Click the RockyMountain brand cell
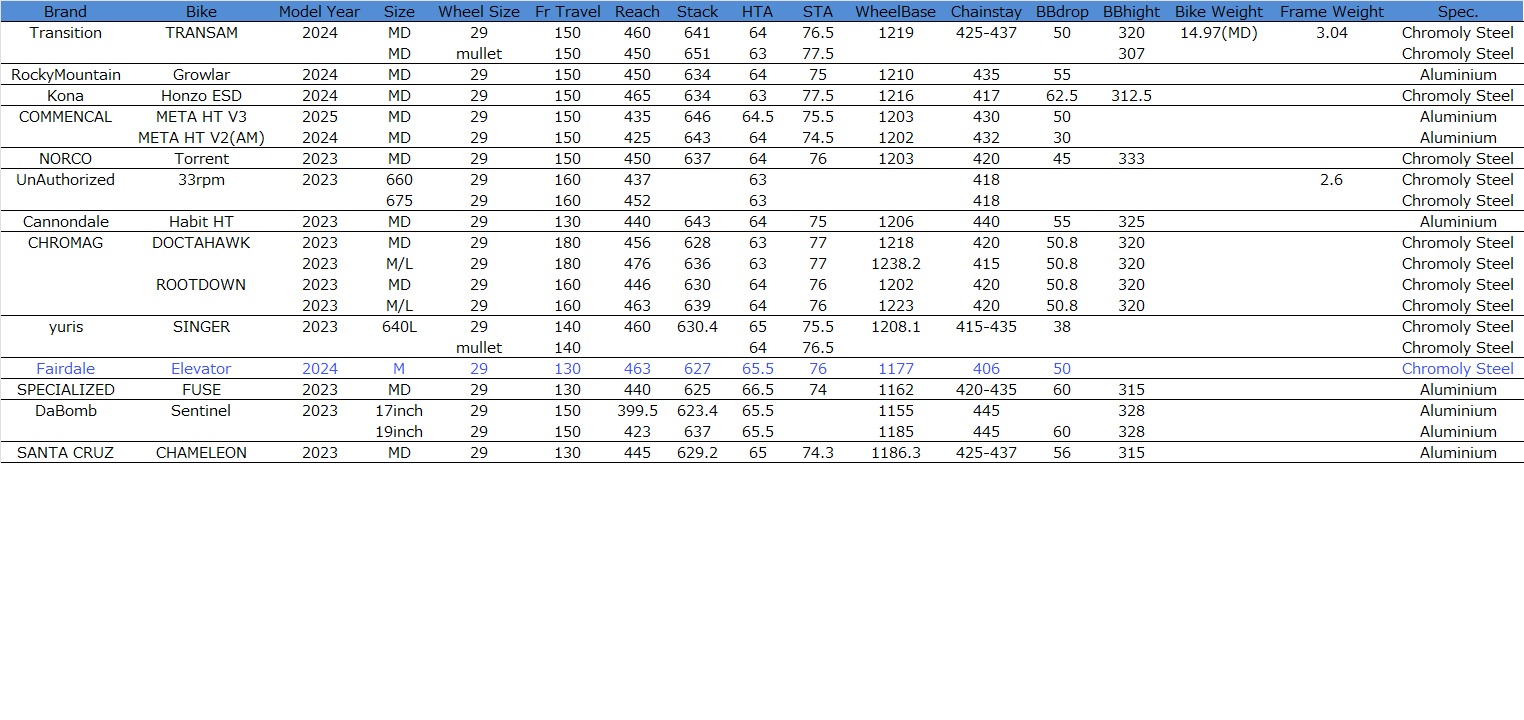The height and width of the screenshot is (720, 1524). tap(66, 75)
